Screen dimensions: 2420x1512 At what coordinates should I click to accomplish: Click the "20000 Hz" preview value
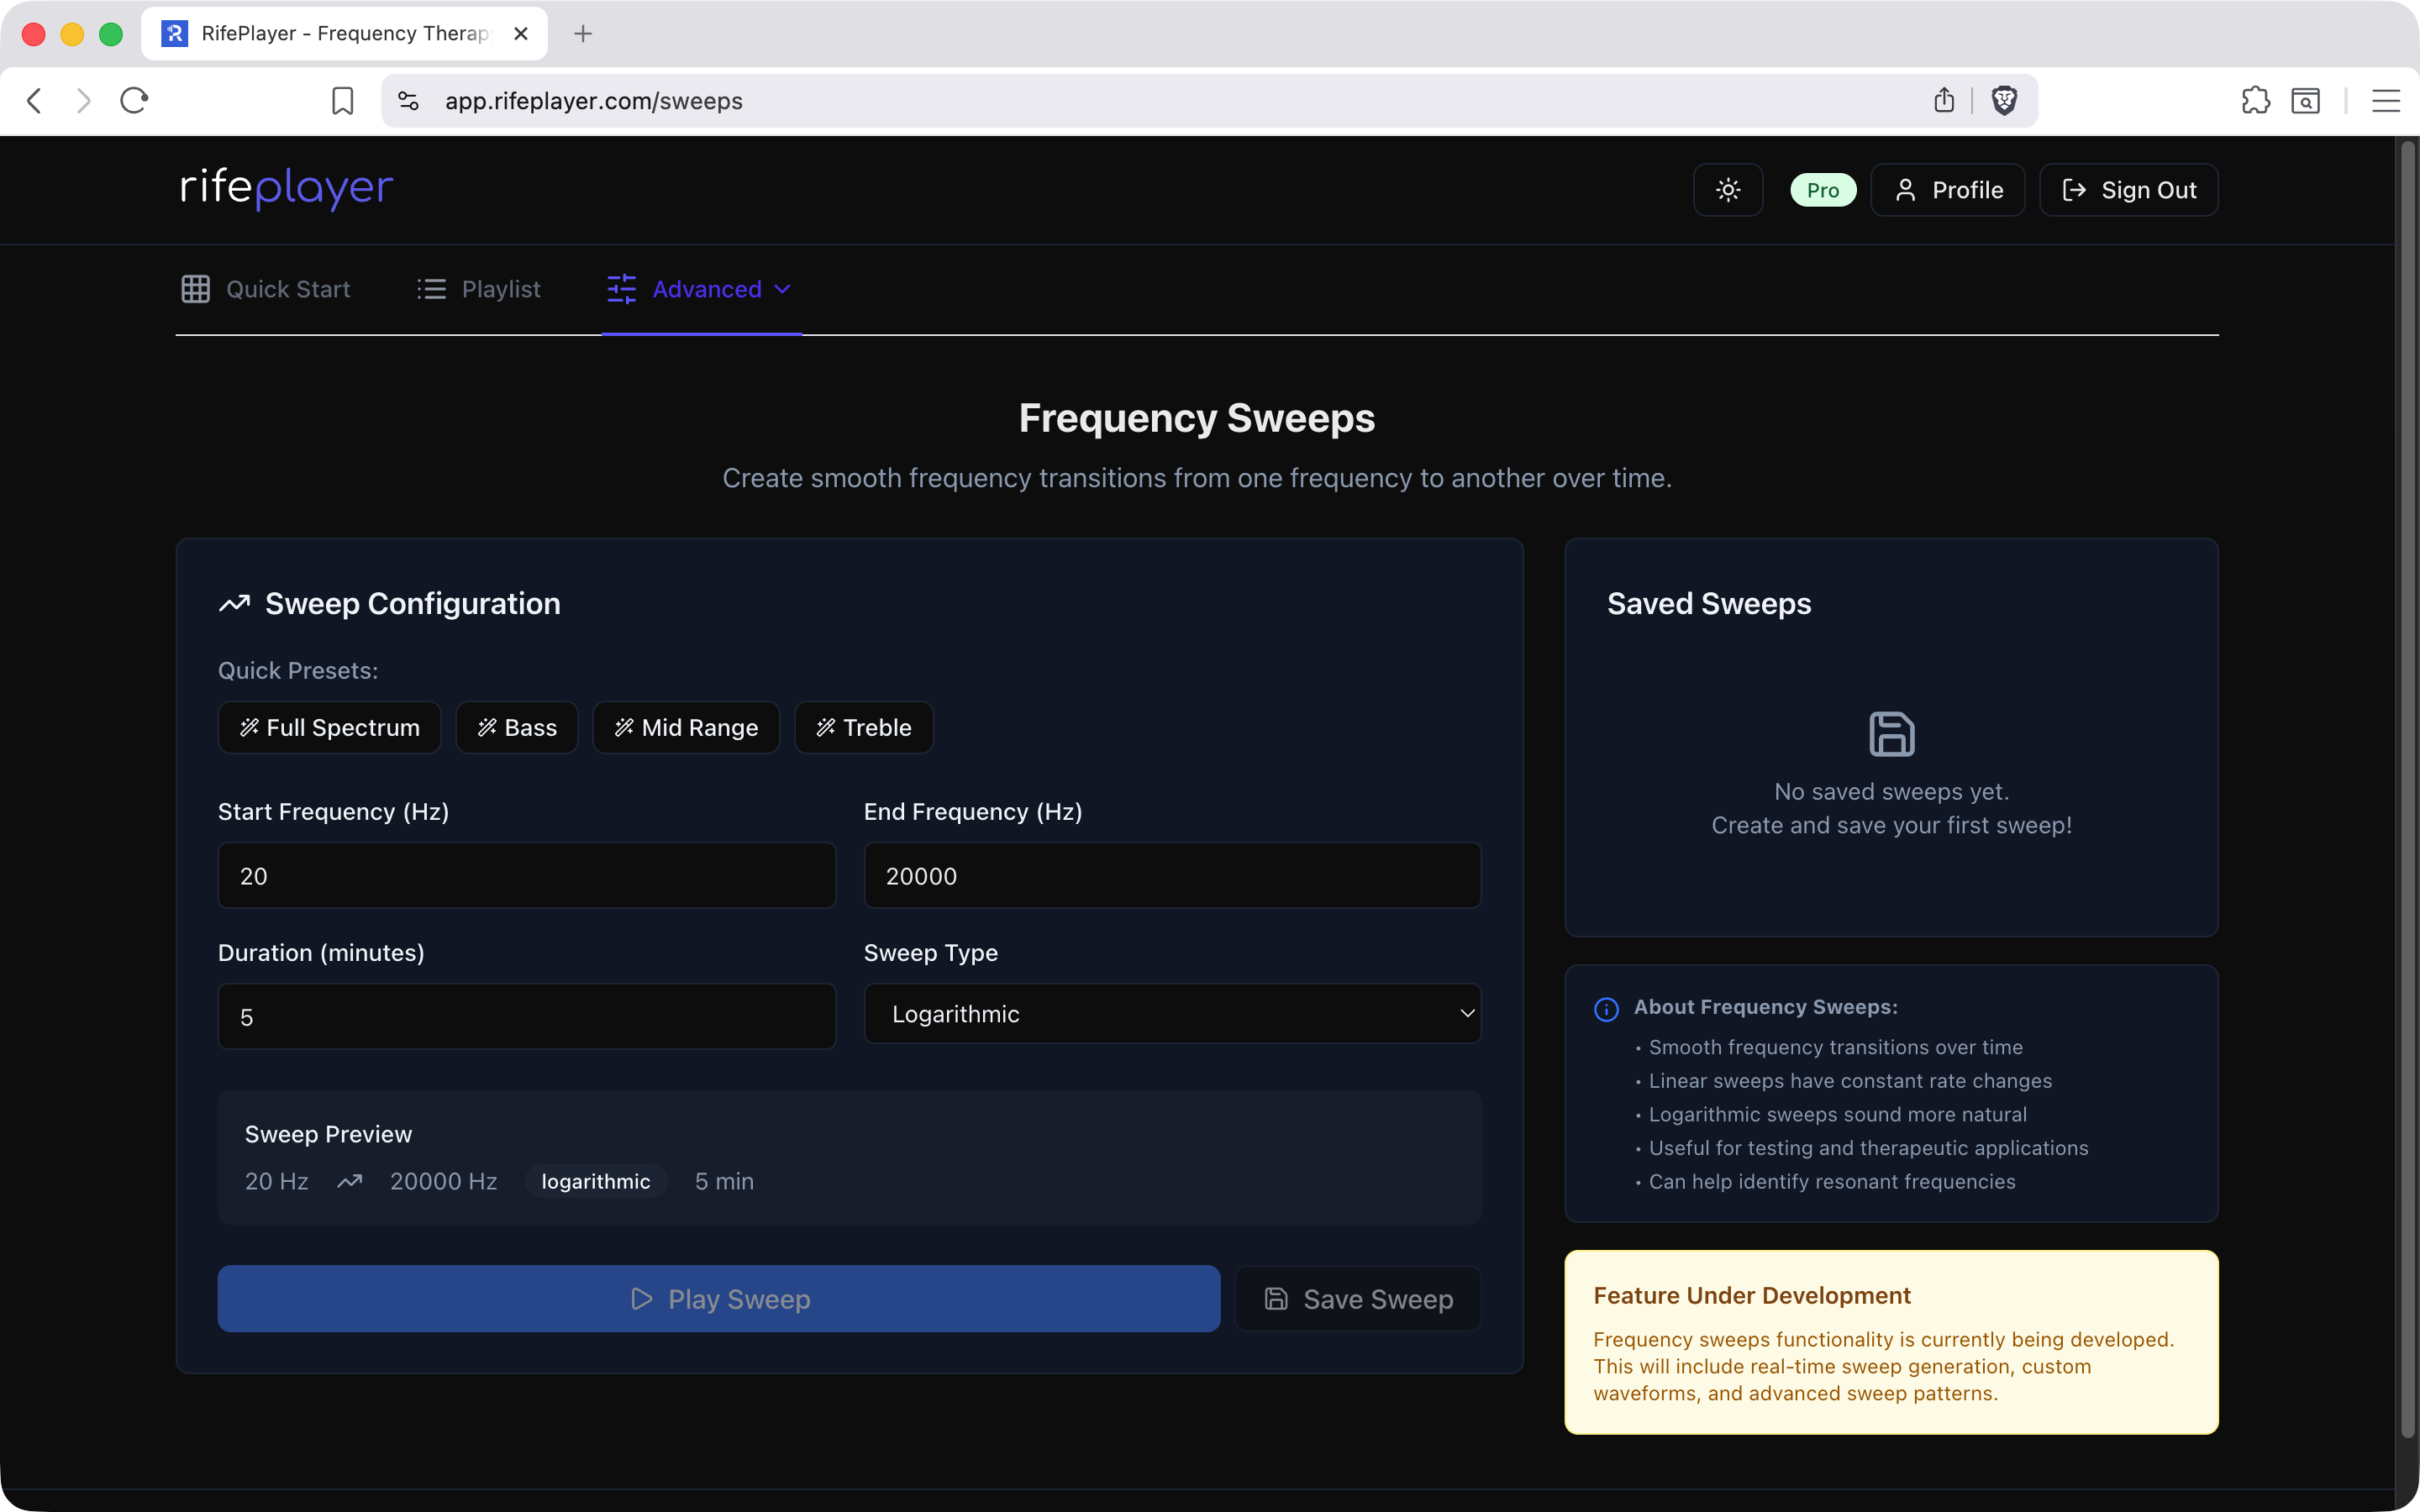443,1181
